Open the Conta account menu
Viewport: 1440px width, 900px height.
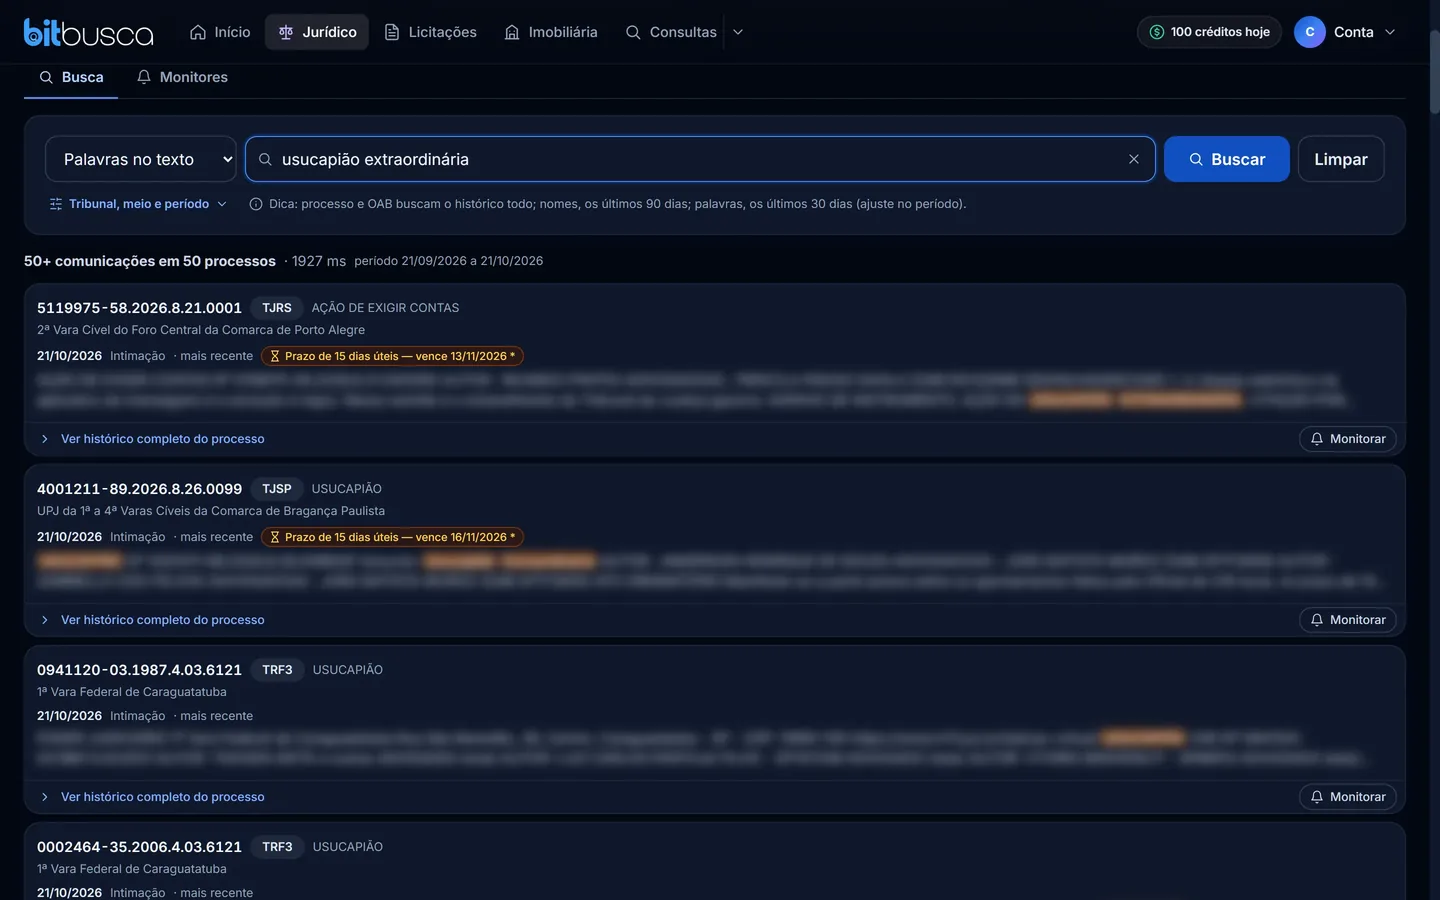[1345, 32]
